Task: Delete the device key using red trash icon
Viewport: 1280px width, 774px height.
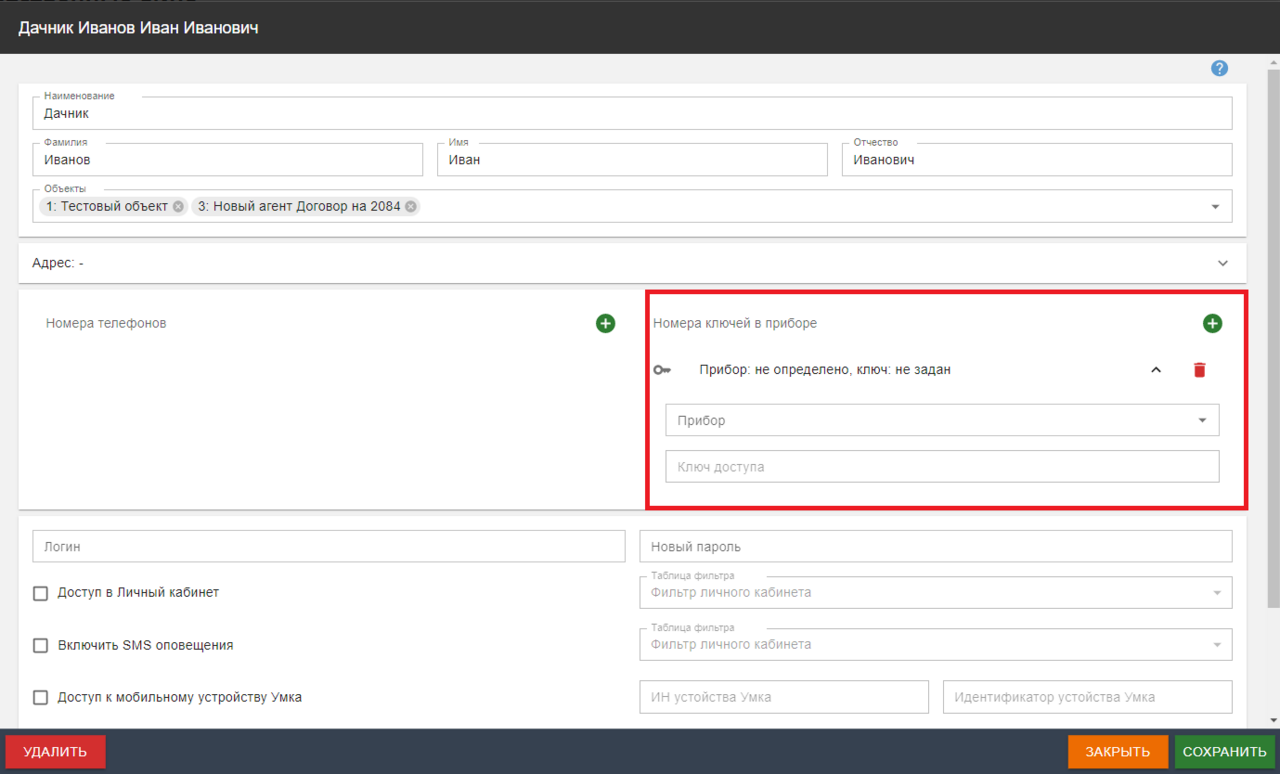Action: 1200,370
